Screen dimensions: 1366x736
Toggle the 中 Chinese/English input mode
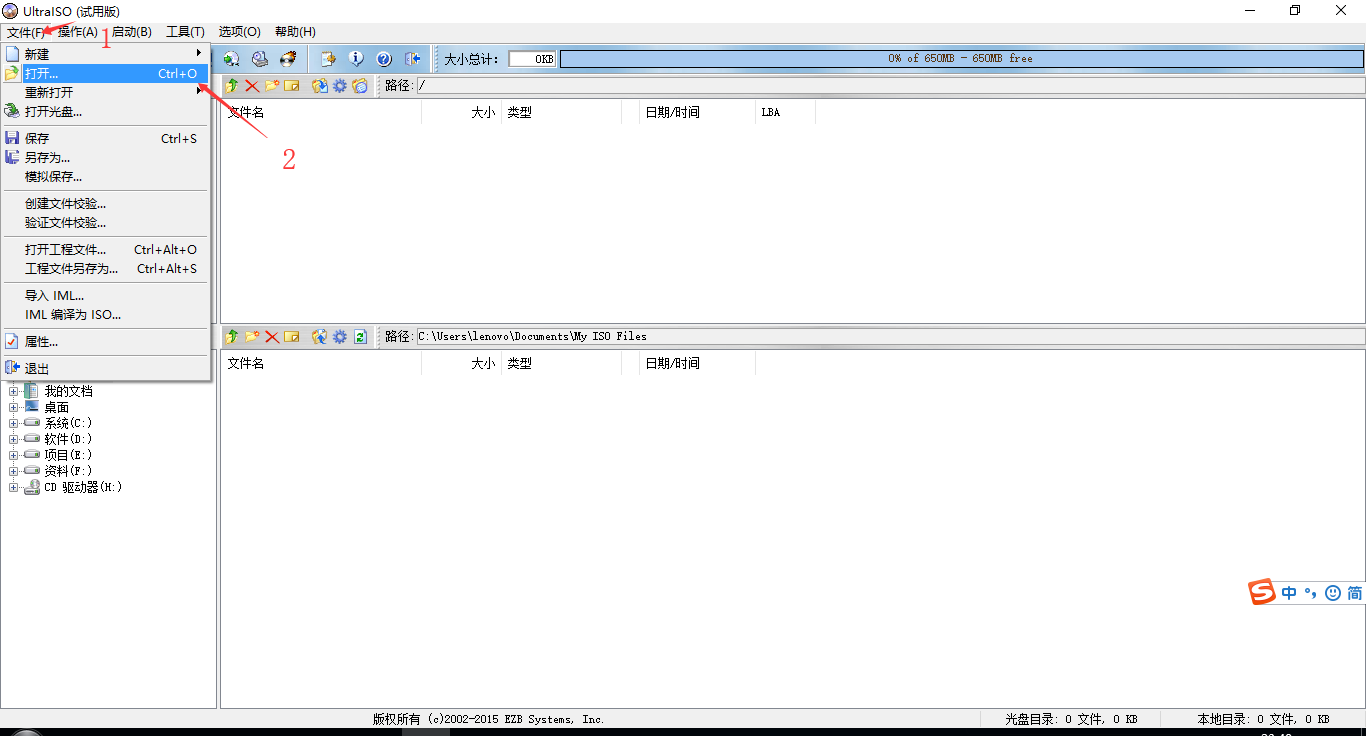tap(1290, 593)
